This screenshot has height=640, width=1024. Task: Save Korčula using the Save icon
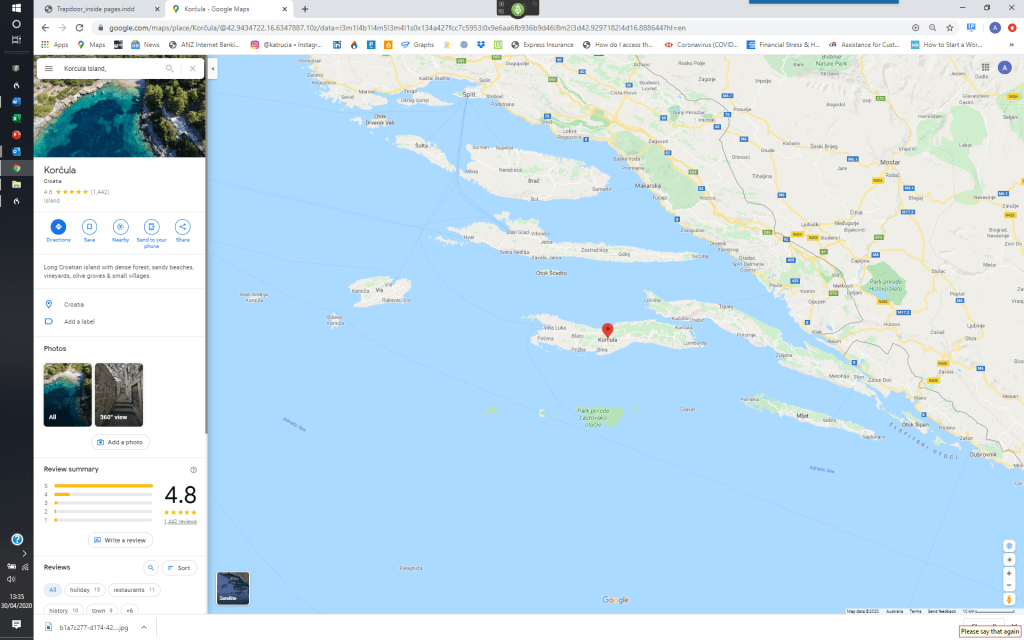click(x=89, y=227)
